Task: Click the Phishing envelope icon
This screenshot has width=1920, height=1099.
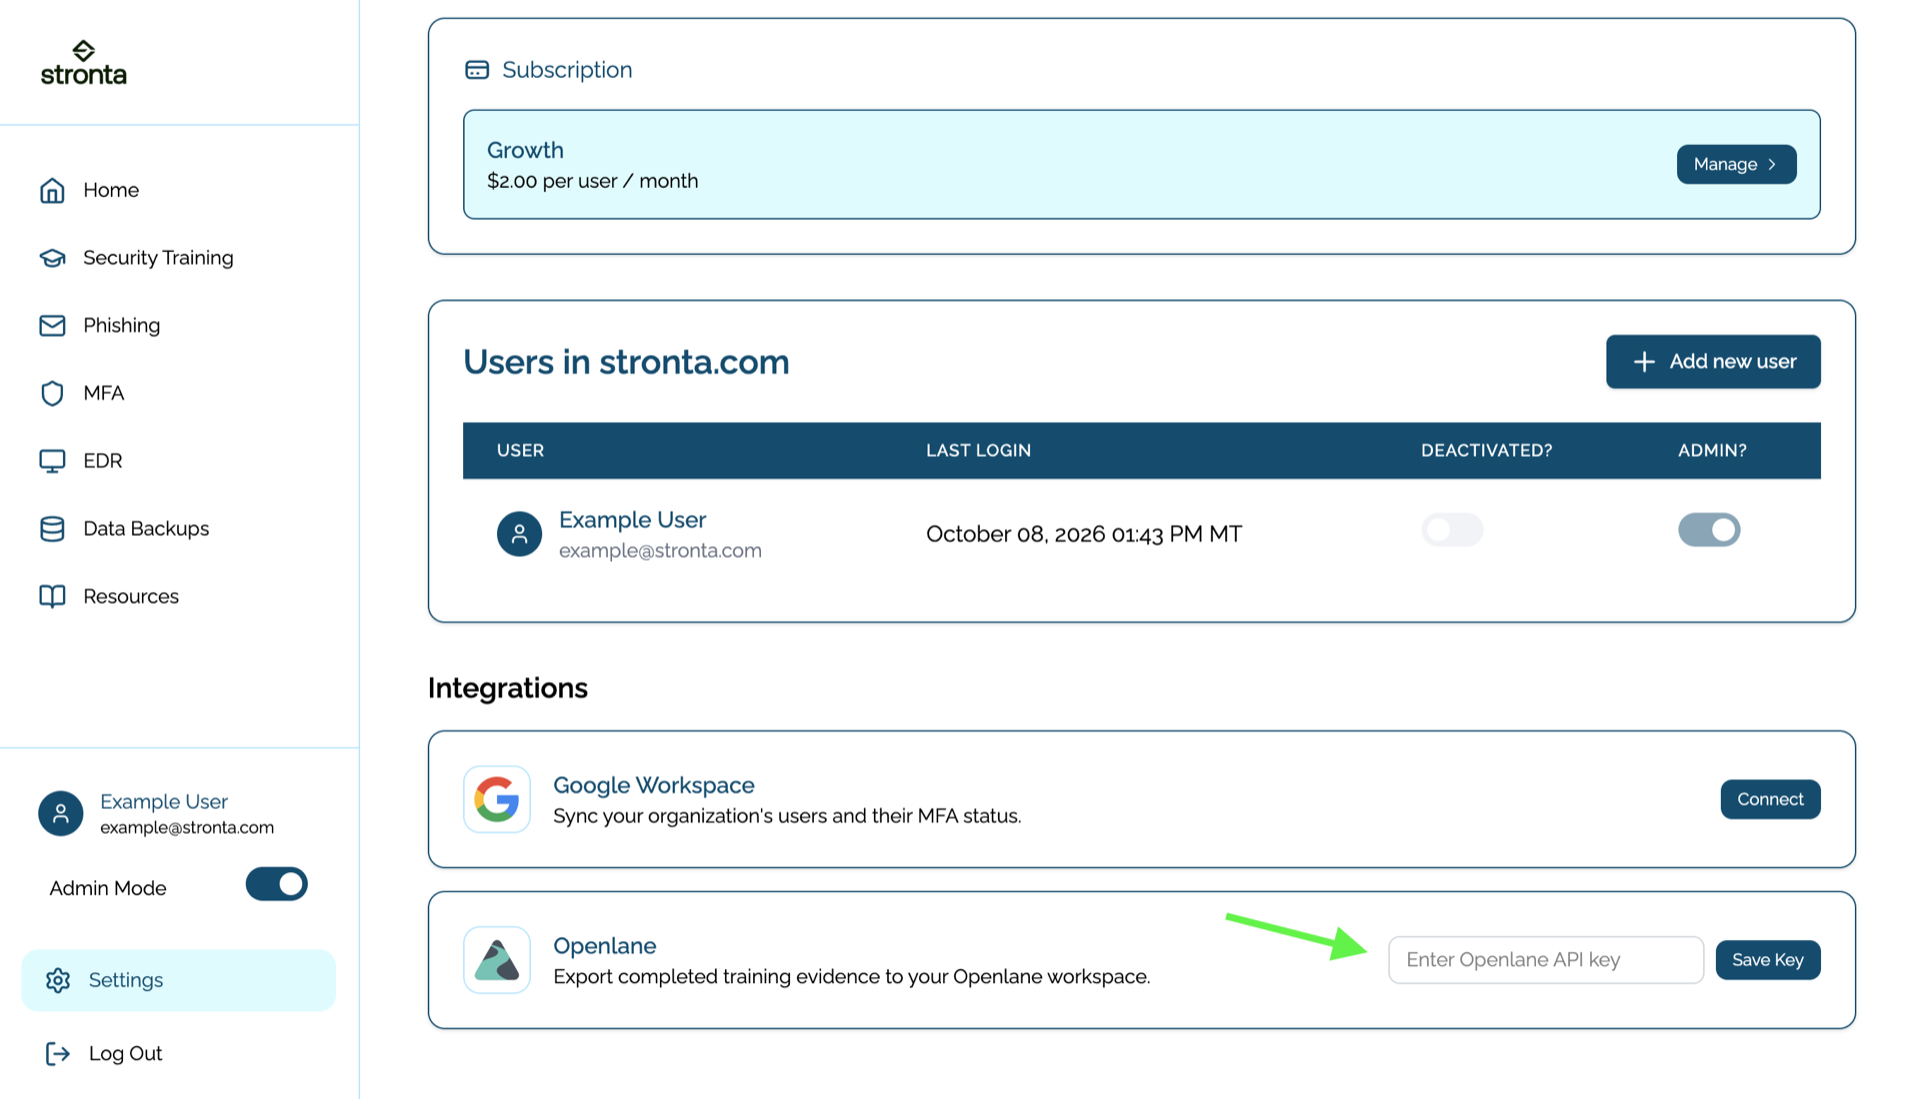Action: pyautogui.click(x=52, y=325)
